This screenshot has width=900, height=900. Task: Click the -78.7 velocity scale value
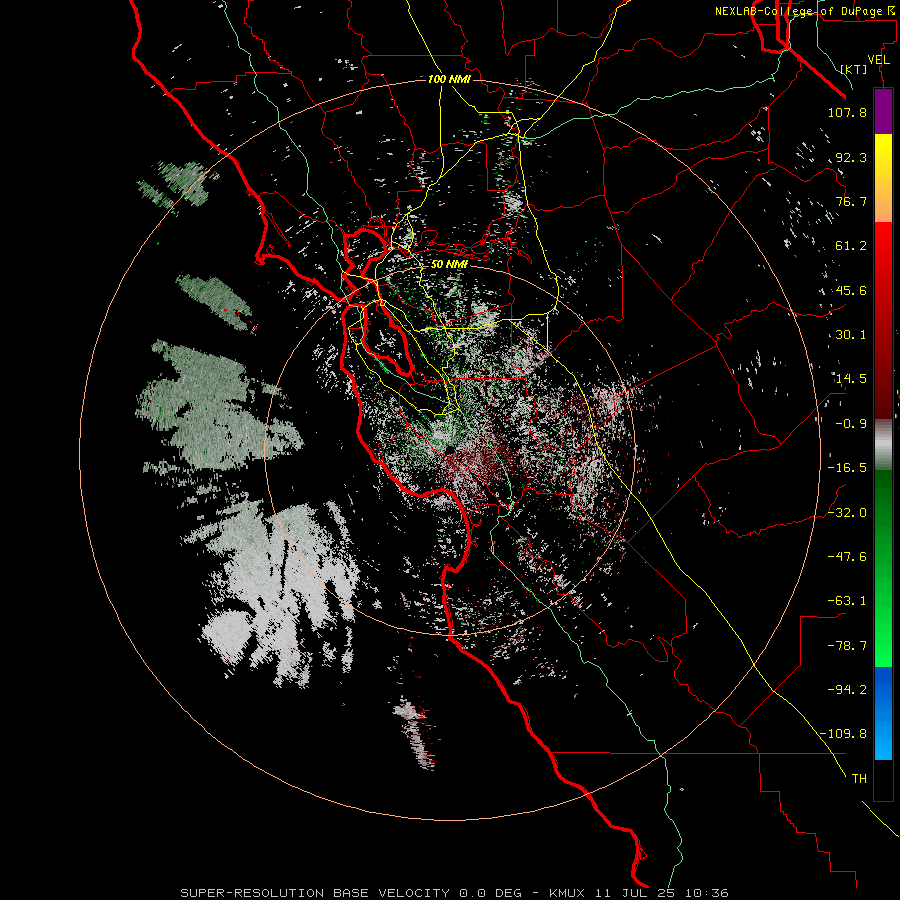pyautogui.click(x=847, y=646)
